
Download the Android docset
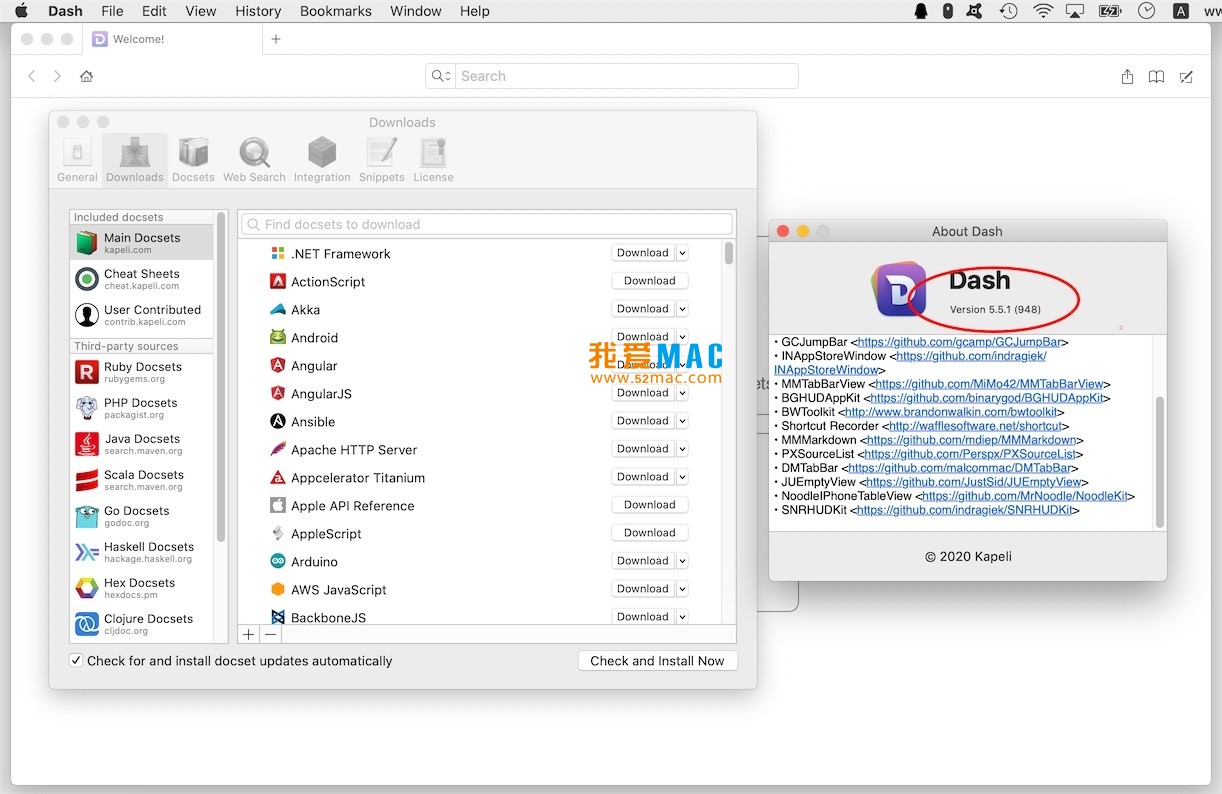click(x=643, y=337)
